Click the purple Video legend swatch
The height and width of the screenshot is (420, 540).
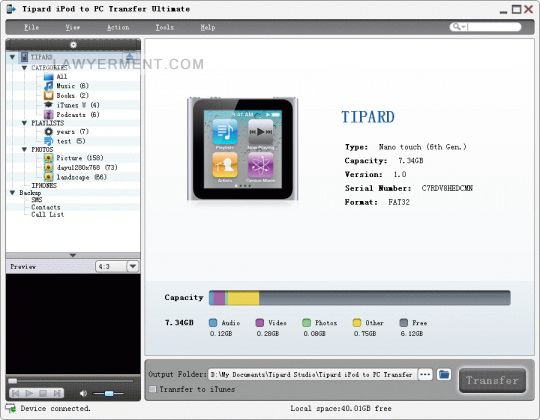260,323
